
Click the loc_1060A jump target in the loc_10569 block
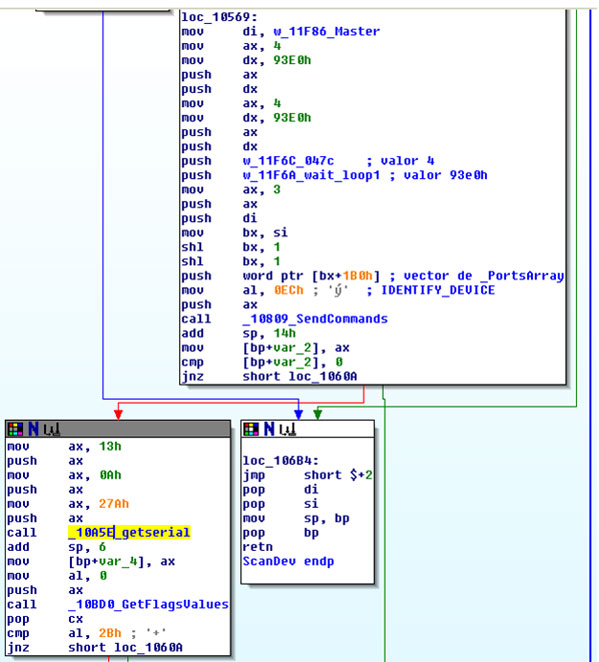point(323,377)
